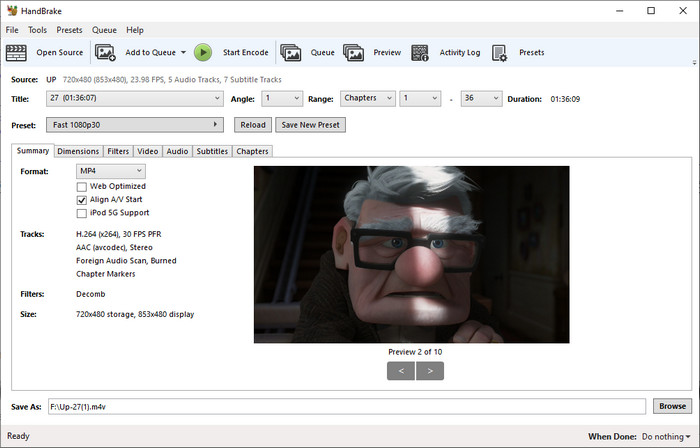
Task: Switch to the Subtitles tab
Action: (212, 151)
